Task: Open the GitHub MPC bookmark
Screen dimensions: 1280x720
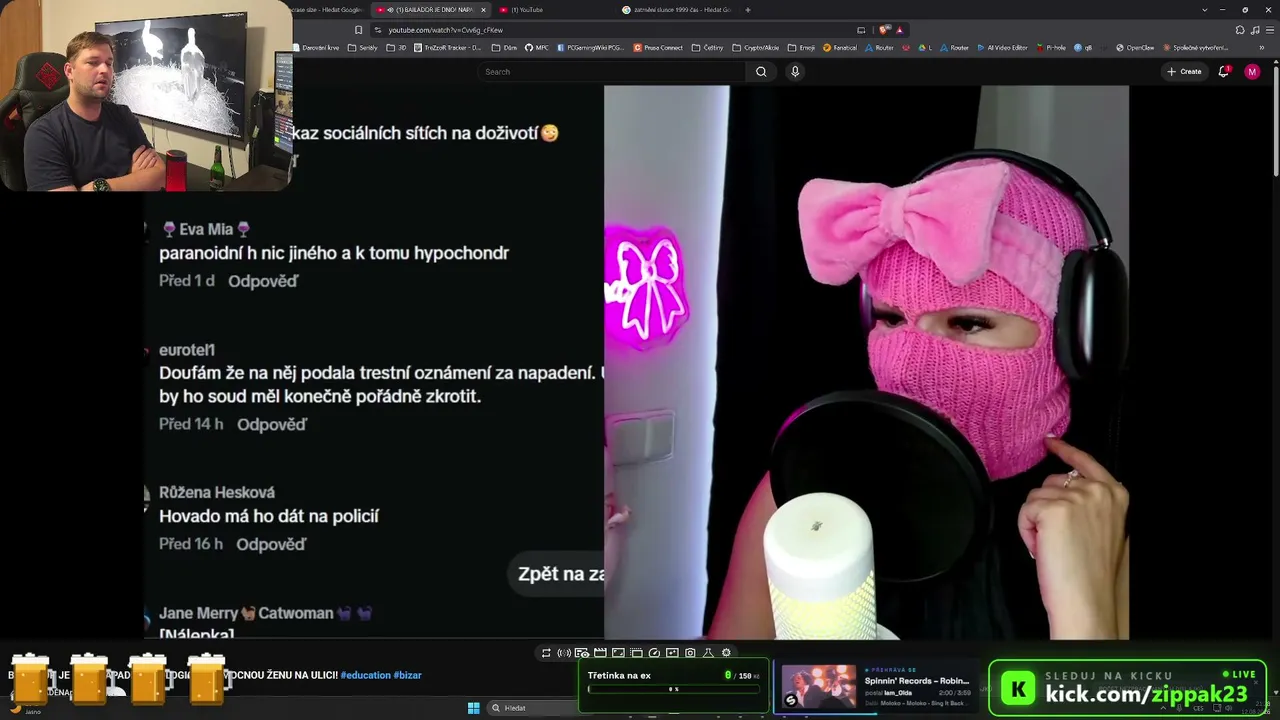Action: tap(536, 48)
